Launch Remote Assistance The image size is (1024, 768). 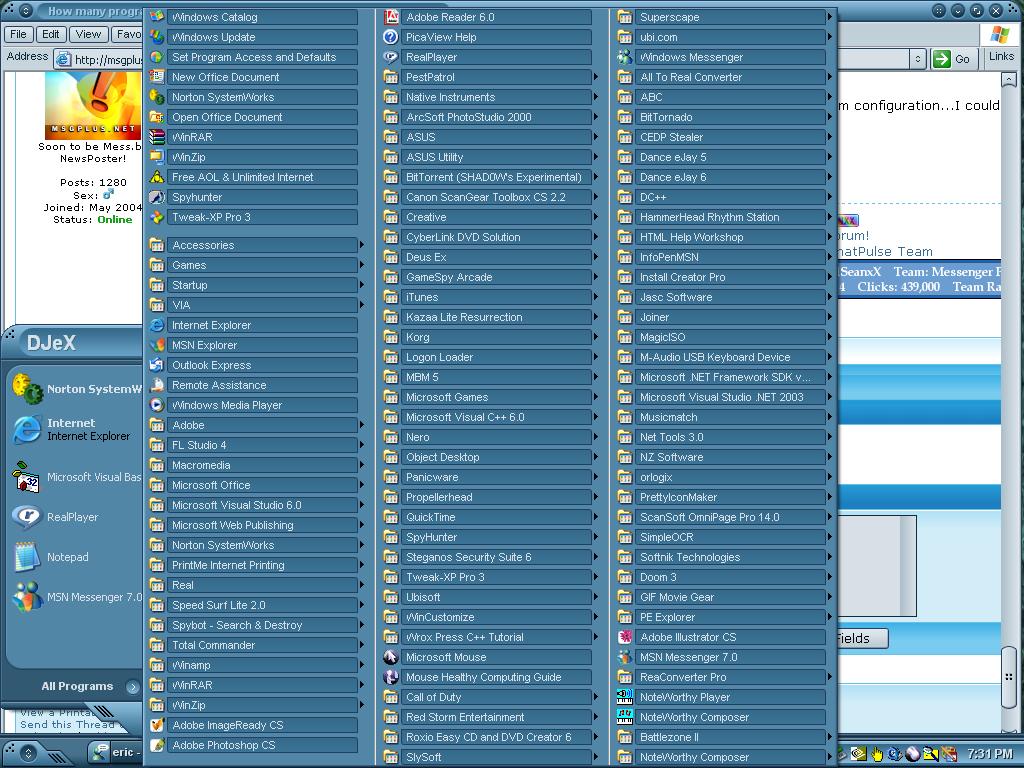pos(253,385)
